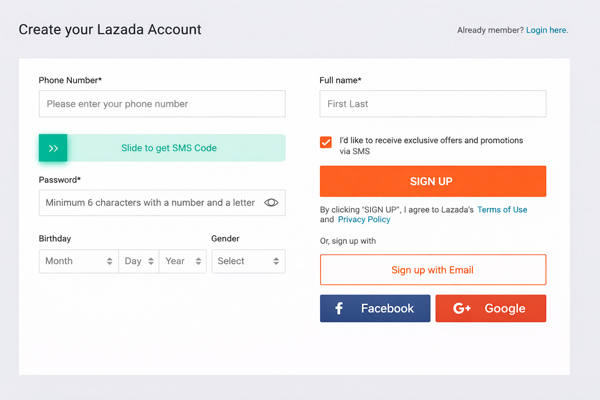Click the Google plus logo icon
Viewport: 600px width, 400px height.
point(462,309)
